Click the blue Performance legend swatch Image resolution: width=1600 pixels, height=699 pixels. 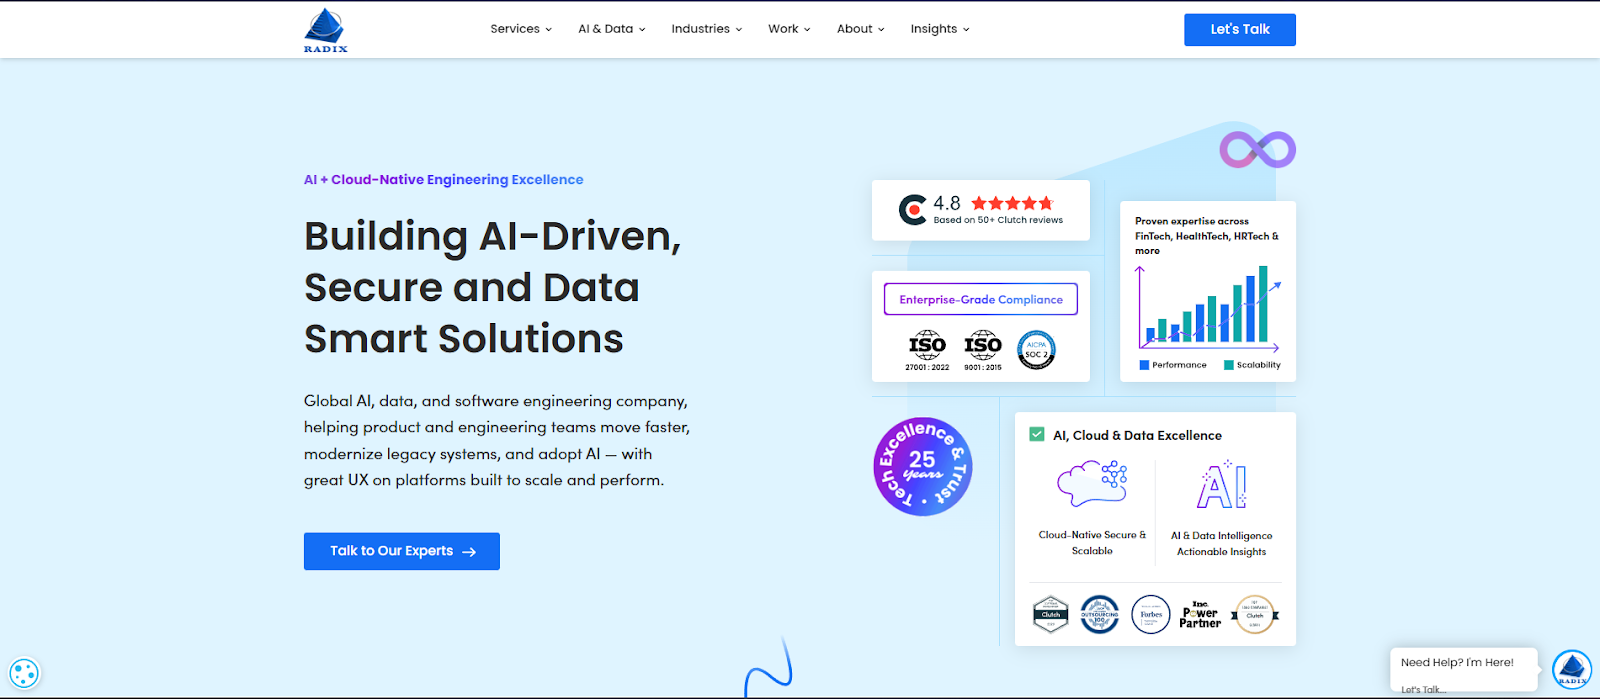click(x=1144, y=365)
